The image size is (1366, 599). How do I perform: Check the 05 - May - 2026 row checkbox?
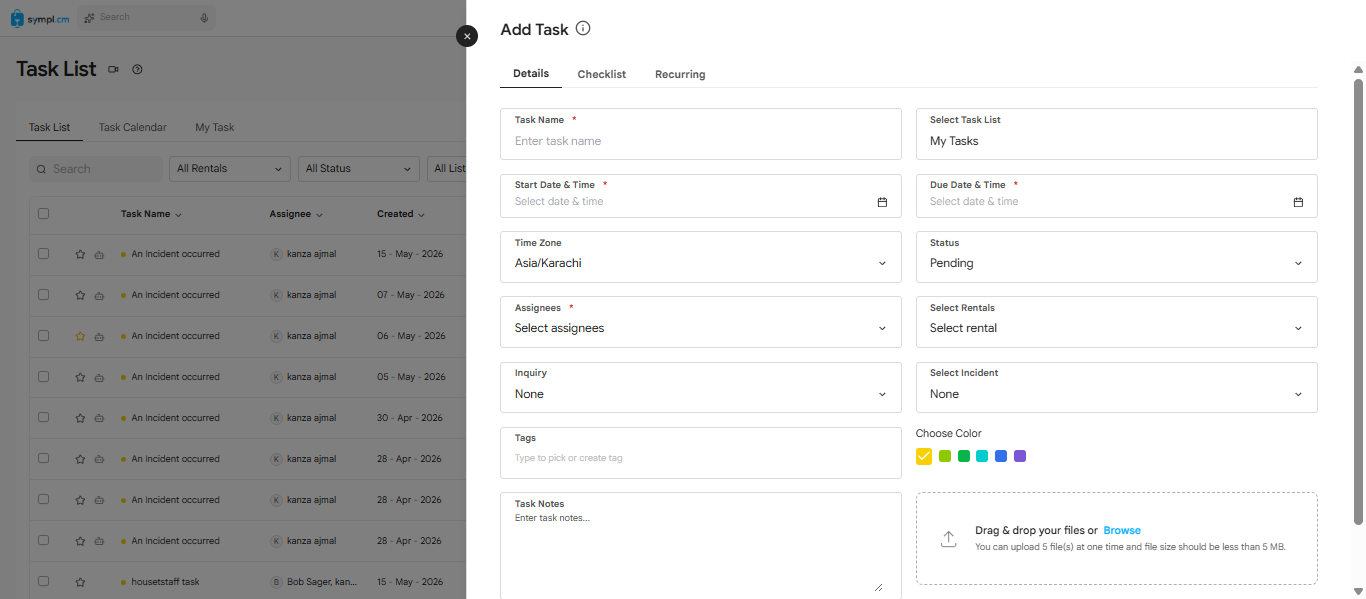click(43, 376)
